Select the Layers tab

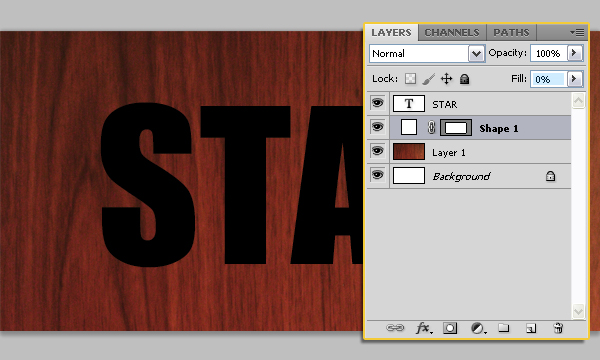[x=391, y=33]
